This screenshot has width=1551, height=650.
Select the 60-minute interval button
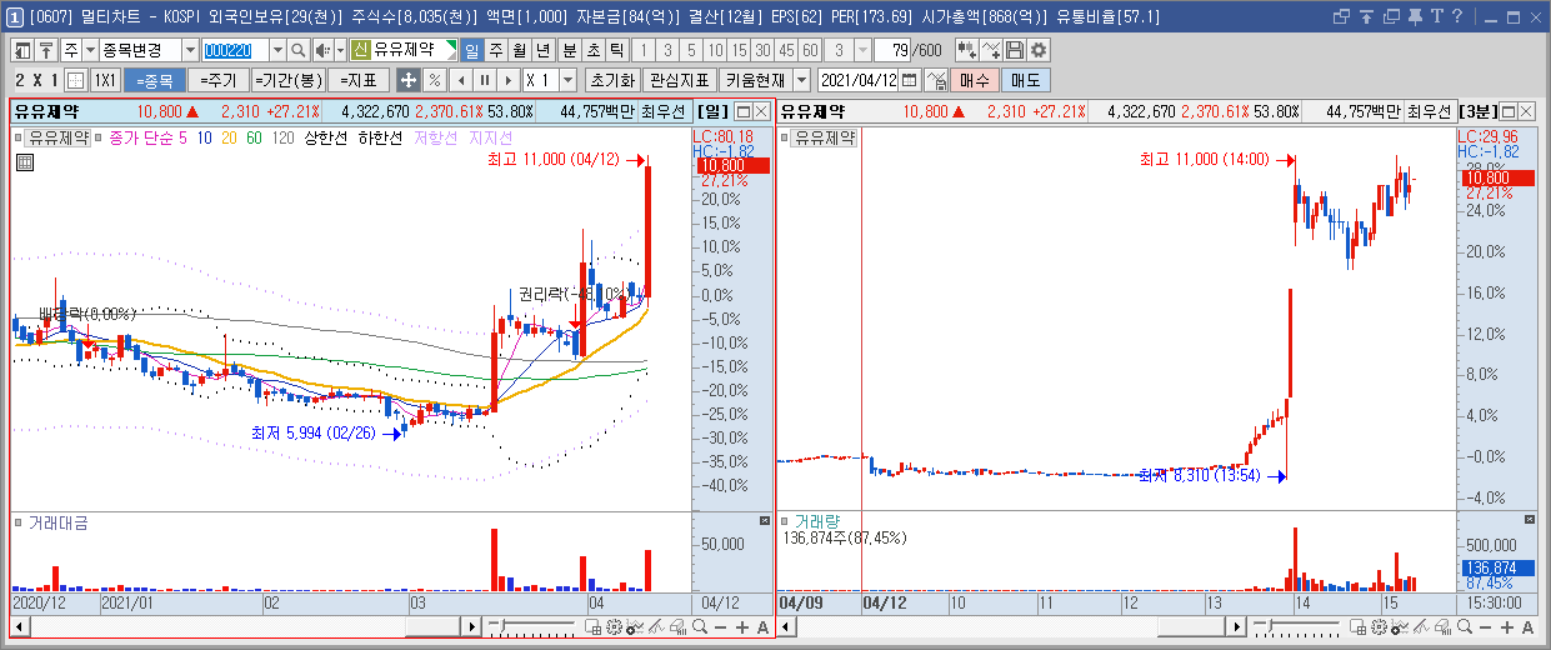pyautogui.click(x=811, y=50)
